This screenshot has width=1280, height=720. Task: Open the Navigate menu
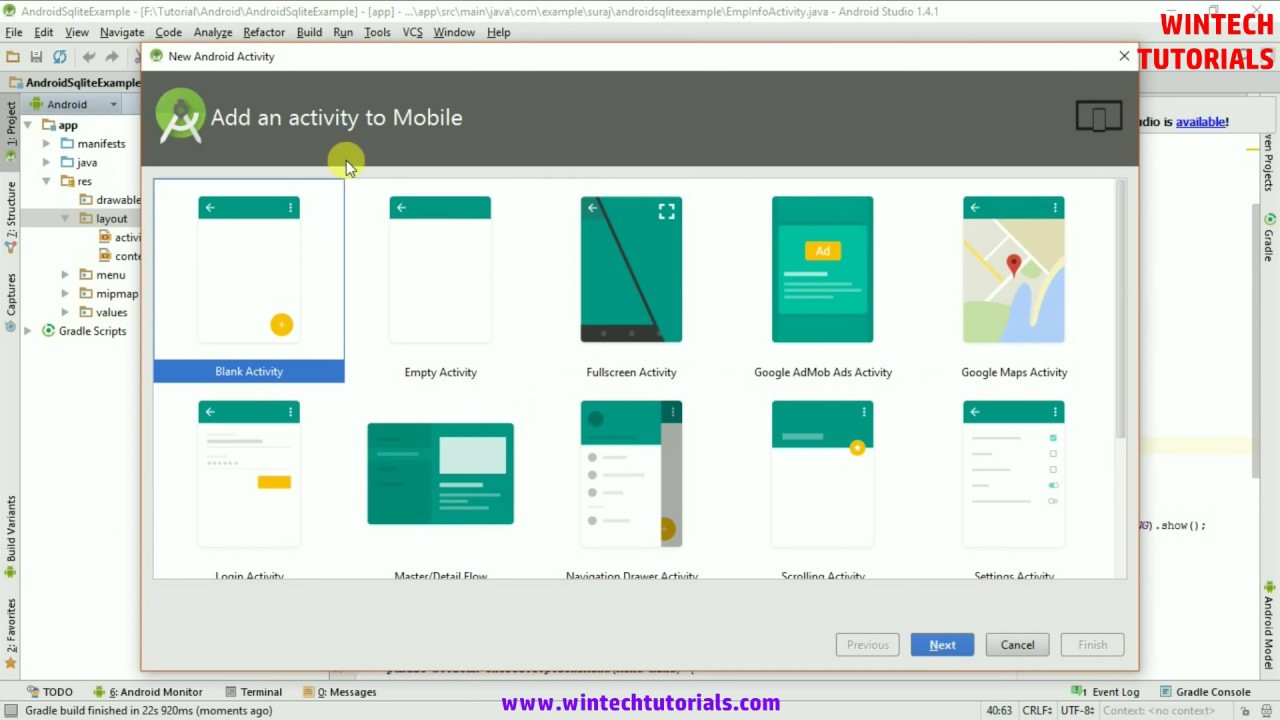[122, 32]
